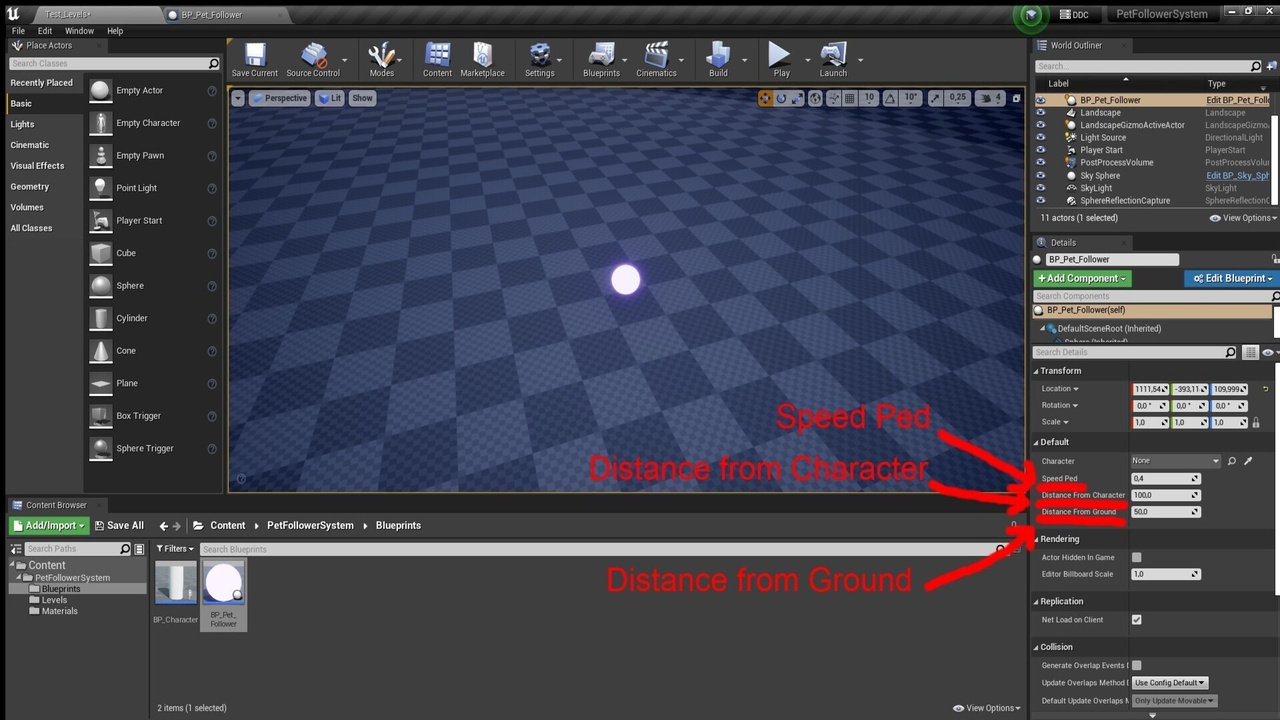The height and width of the screenshot is (720, 1280).
Task: Open the Content toolbar icon
Action: tap(437, 60)
